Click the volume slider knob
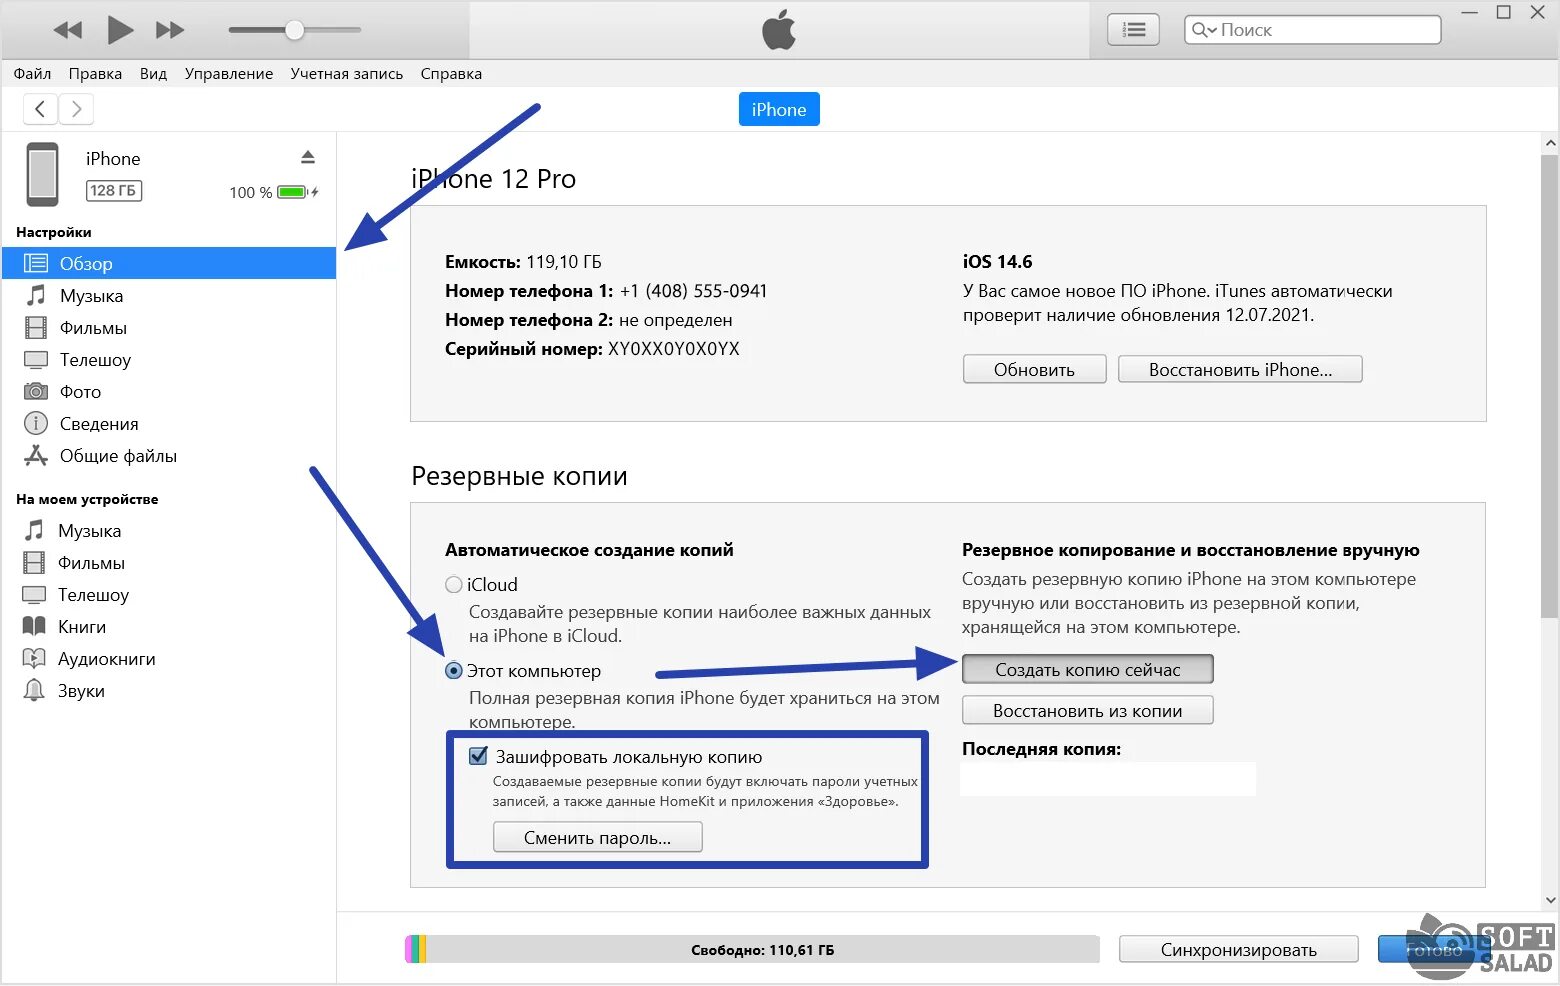 tap(294, 30)
